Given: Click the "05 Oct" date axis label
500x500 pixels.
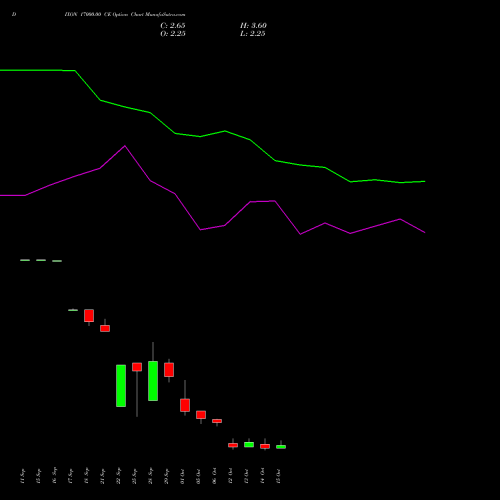Looking at the screenshot, I should point(198,476).
